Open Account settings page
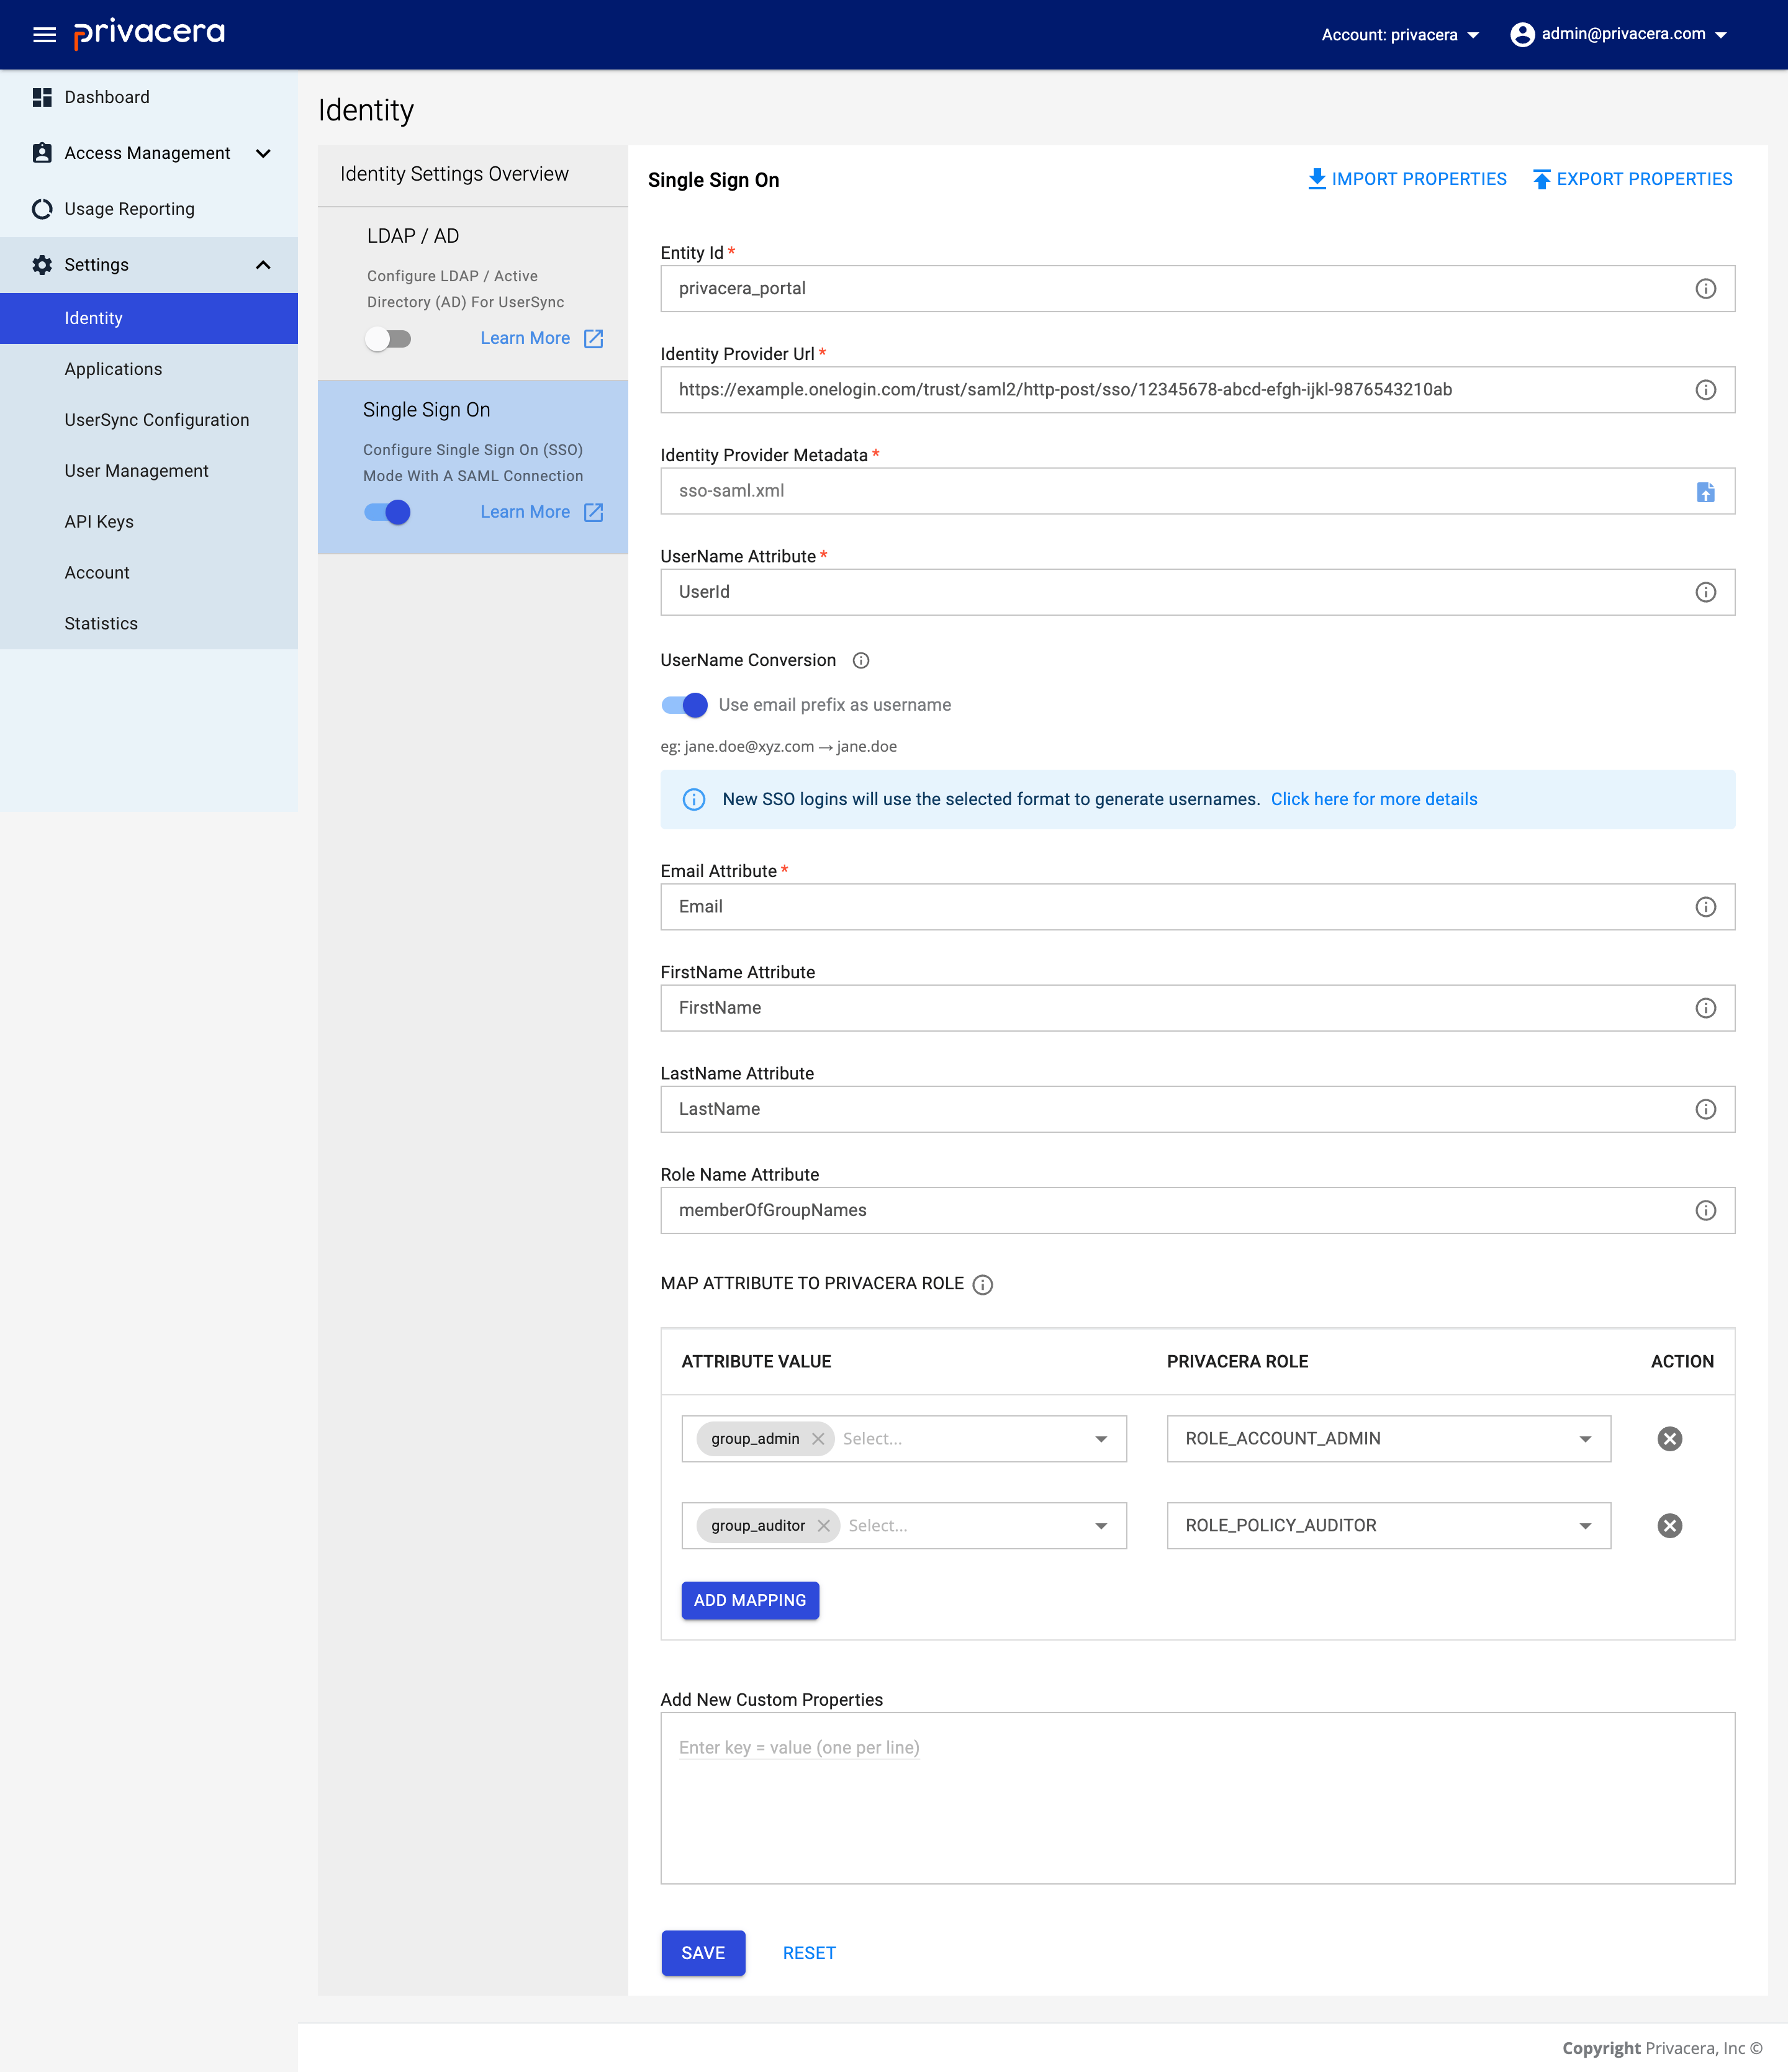The height and width of the screenshot is (2072, 1788). coord(149,573)
